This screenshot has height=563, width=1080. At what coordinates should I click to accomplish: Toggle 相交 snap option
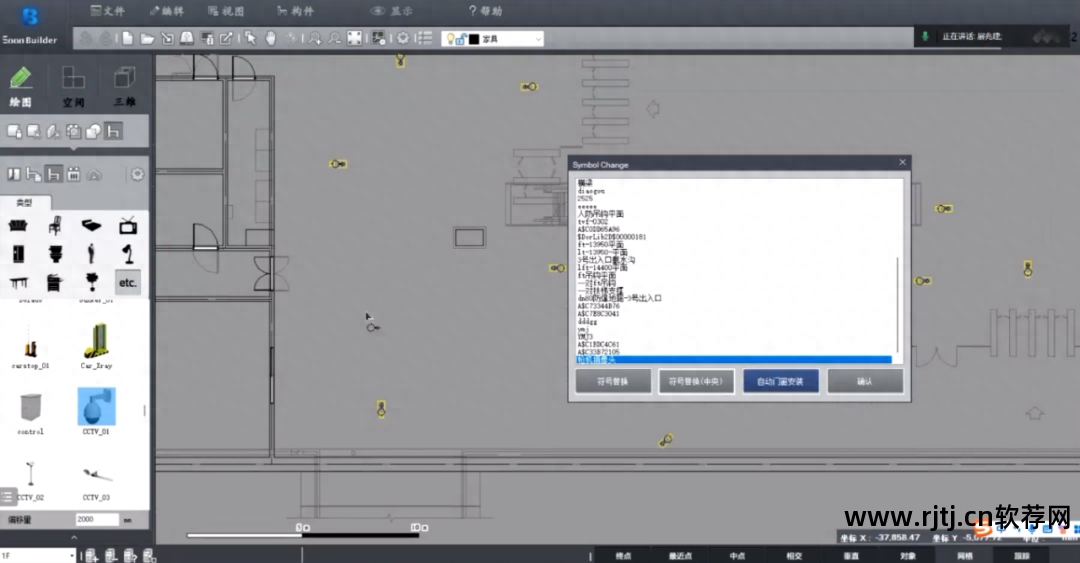click(x=794, y=555)
